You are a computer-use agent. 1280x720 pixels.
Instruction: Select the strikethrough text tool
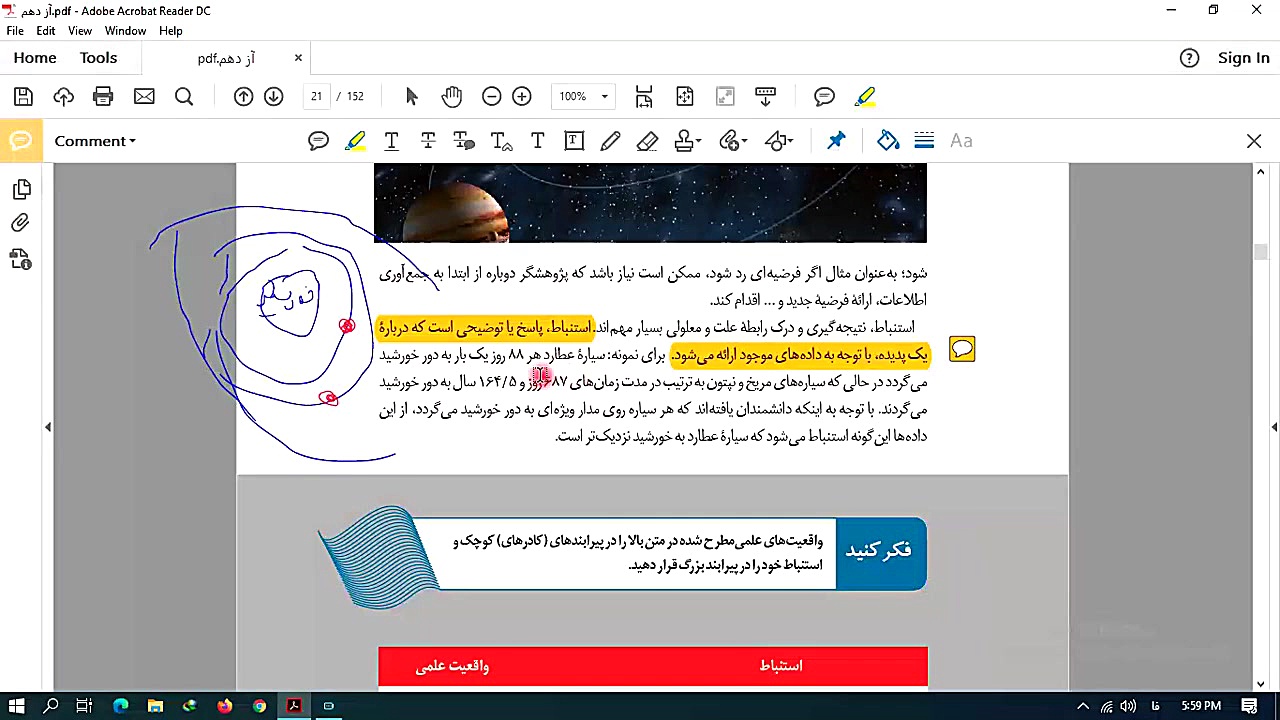pos(428,140)
